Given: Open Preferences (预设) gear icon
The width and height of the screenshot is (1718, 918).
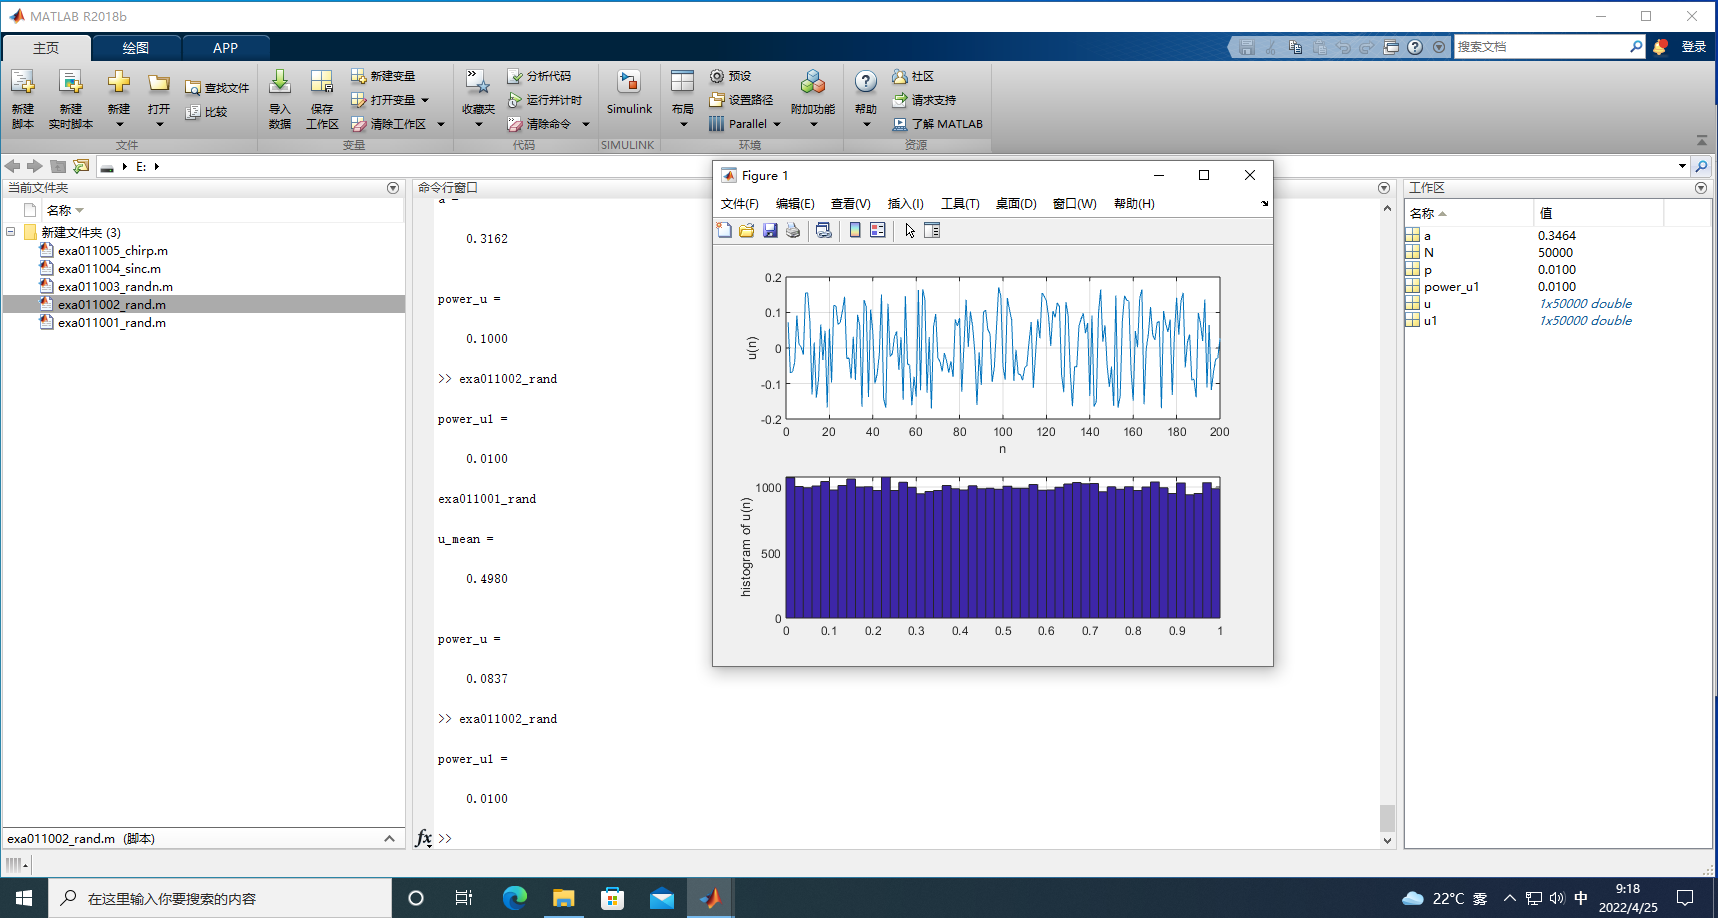Looking at the screenshot, I should [717, 76].
